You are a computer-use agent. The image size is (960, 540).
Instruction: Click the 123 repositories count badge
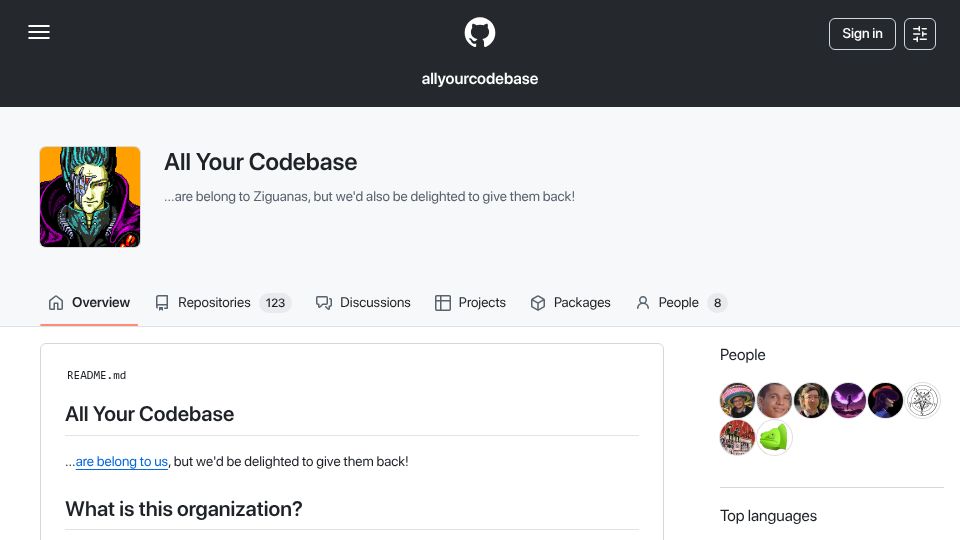[x=275, y=302]
